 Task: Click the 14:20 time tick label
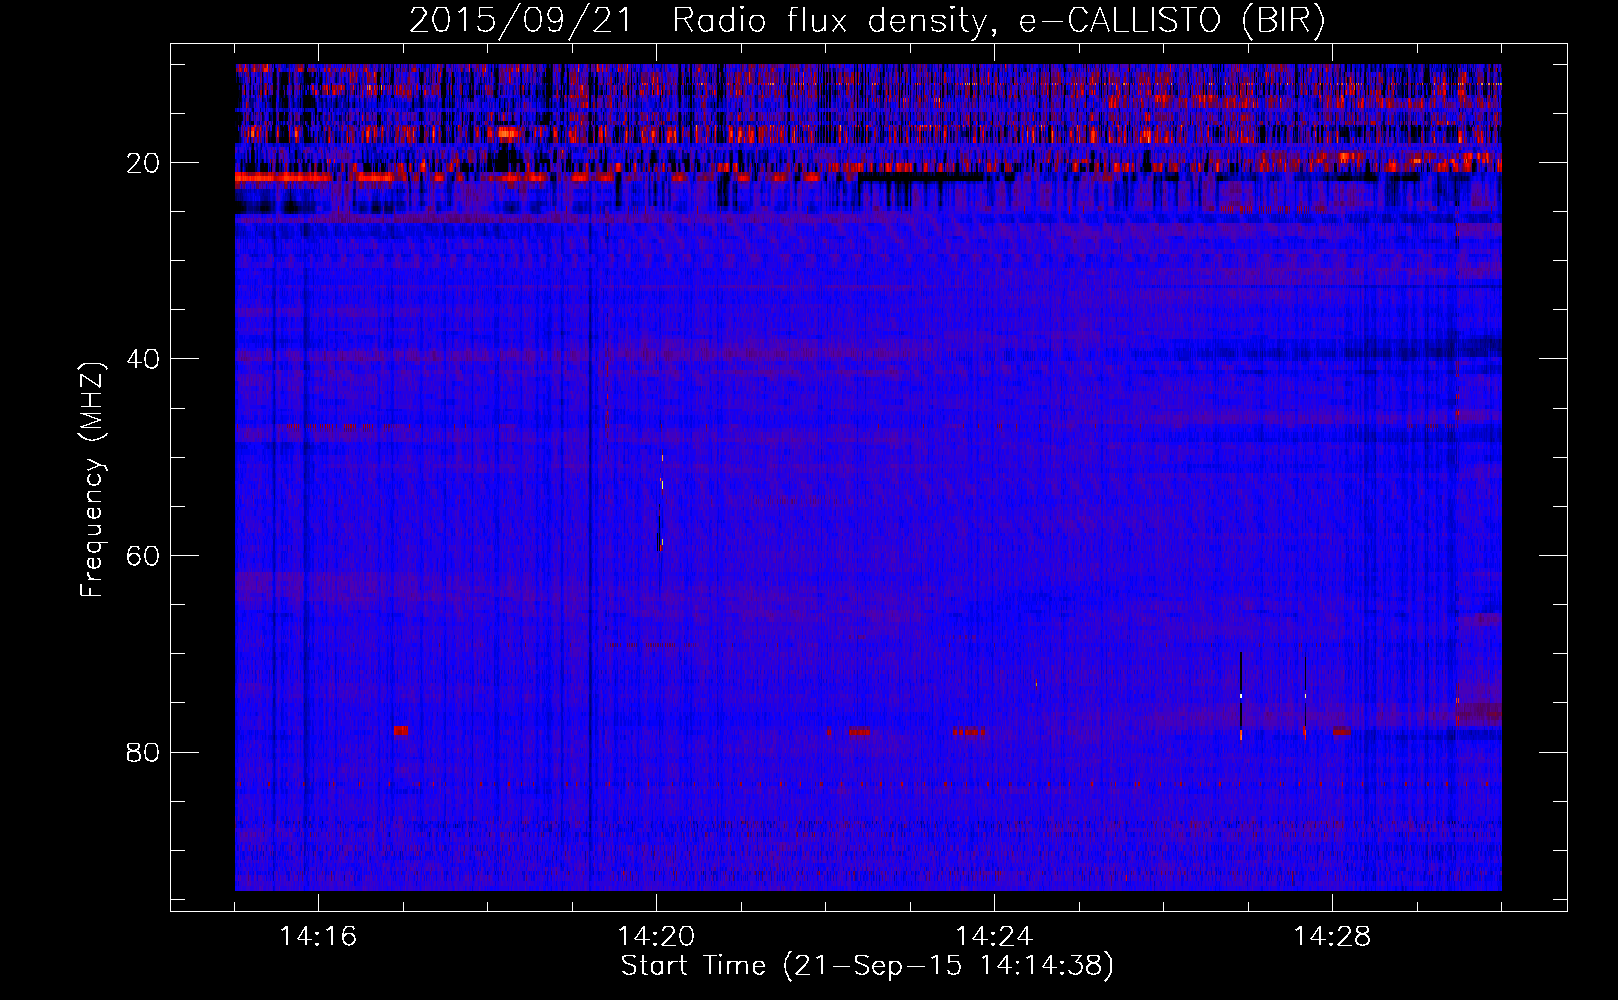coord(656,936)
